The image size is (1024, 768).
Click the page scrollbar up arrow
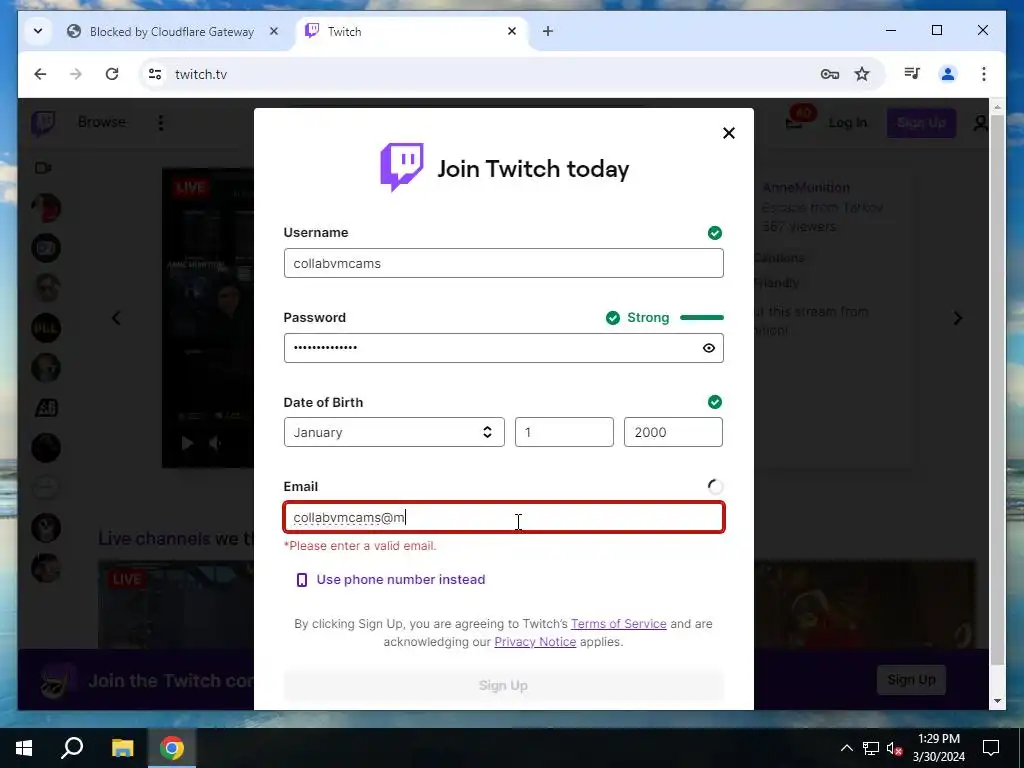click(x=997, y=106)
